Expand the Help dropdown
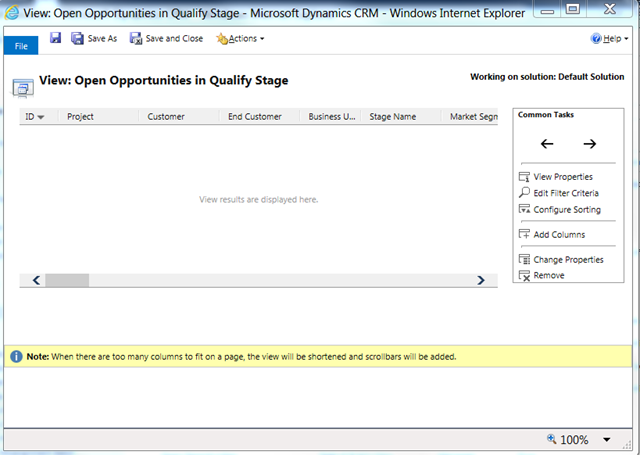Viewport: 640px width, 455px height. point(611,38)
